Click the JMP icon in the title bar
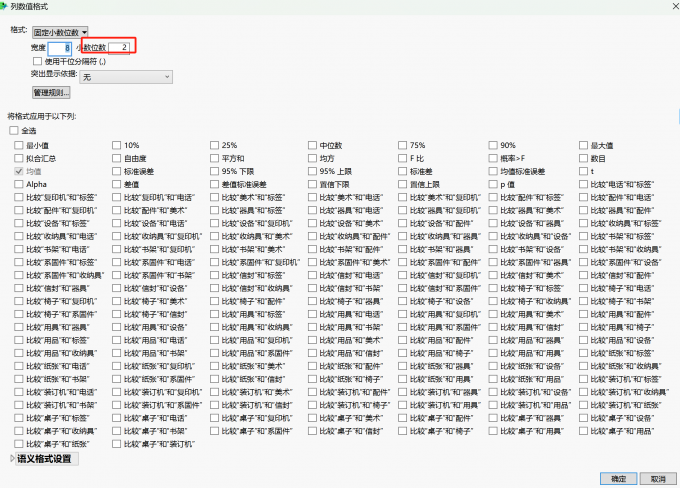Image resolution: width=680 pixels, height=488 pixels. (6, 6)
